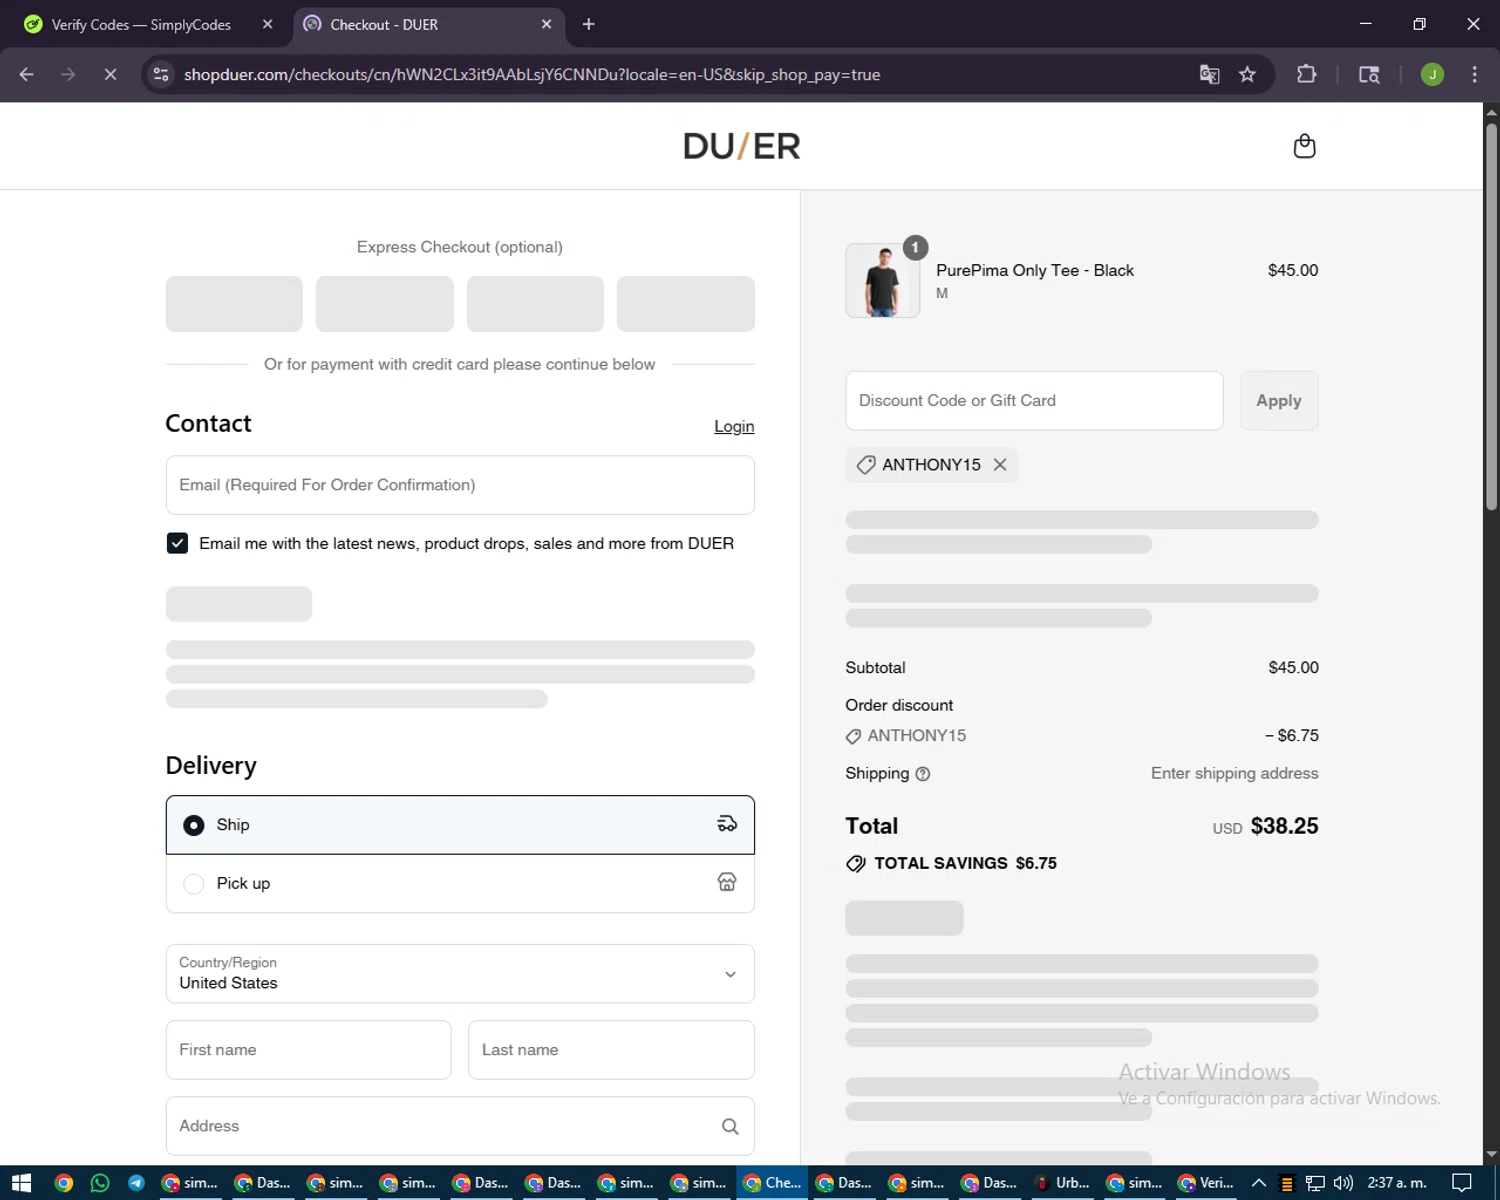Viewport: 1500px width, 1200px height.
Task: Click the $38.25 total amount
Action: [1284, 826]
